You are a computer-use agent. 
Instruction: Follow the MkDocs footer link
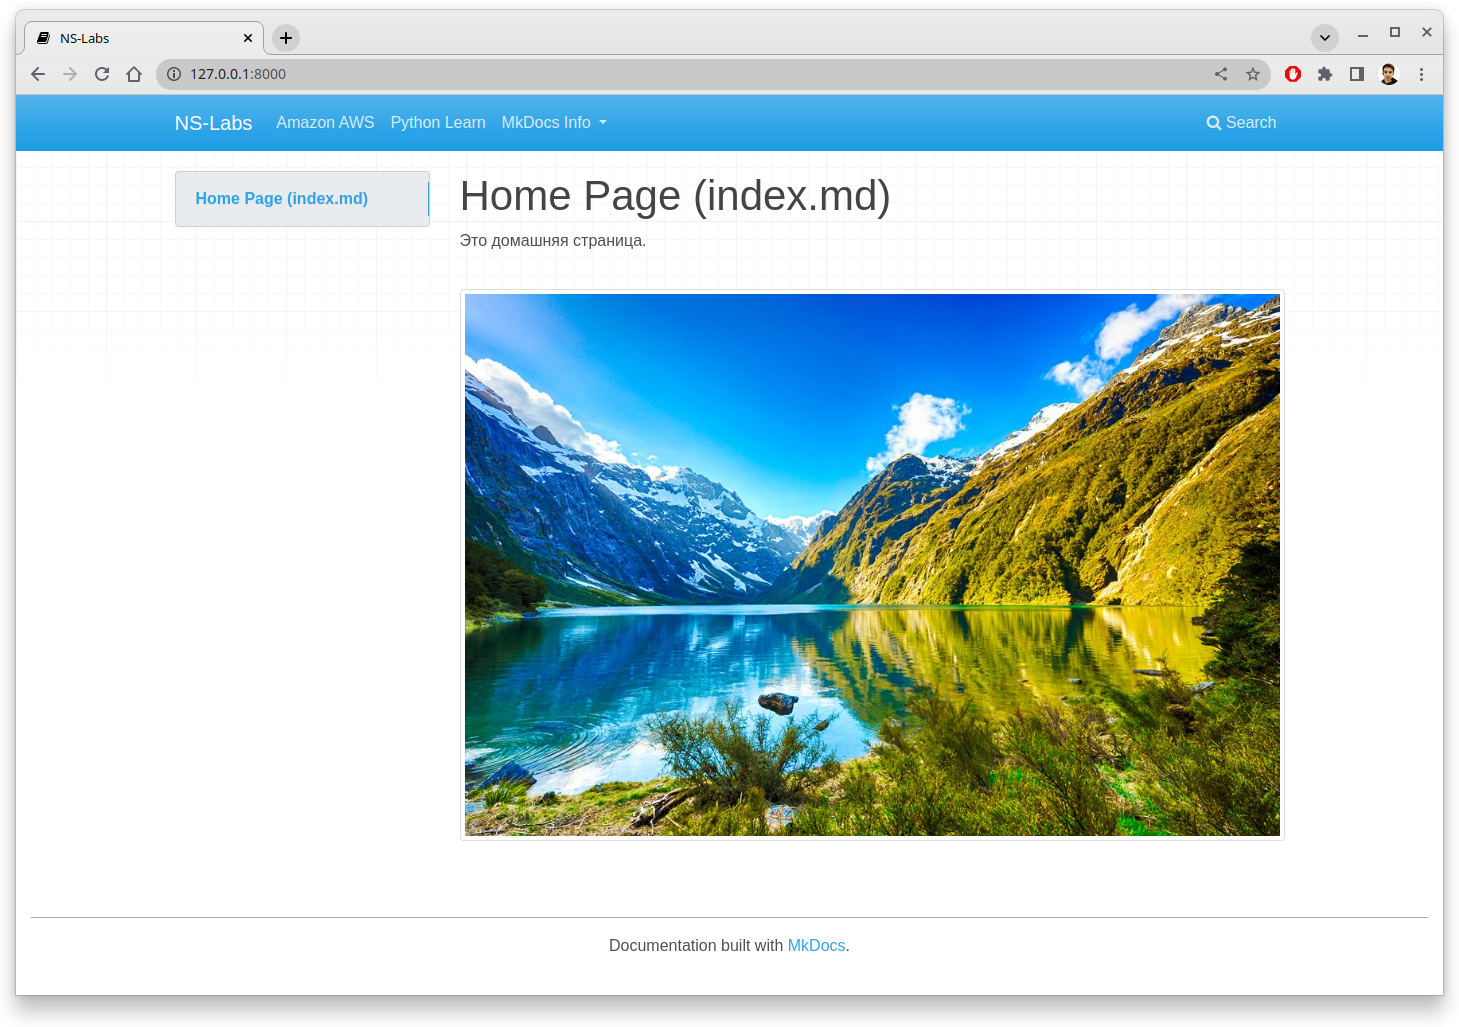pos(816,945)
